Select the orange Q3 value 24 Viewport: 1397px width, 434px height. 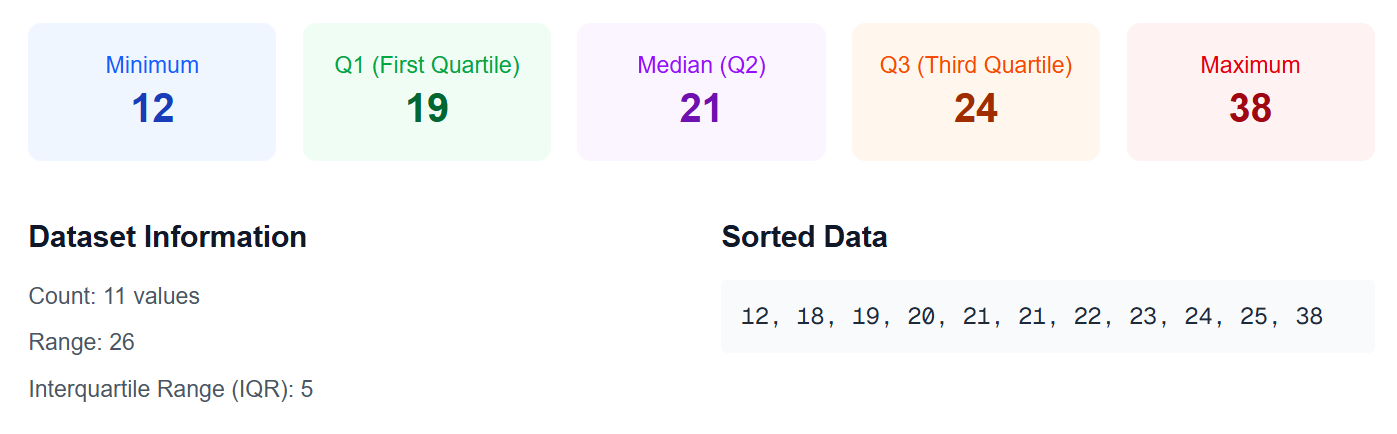pyautogui.click(x=976, y=108)
